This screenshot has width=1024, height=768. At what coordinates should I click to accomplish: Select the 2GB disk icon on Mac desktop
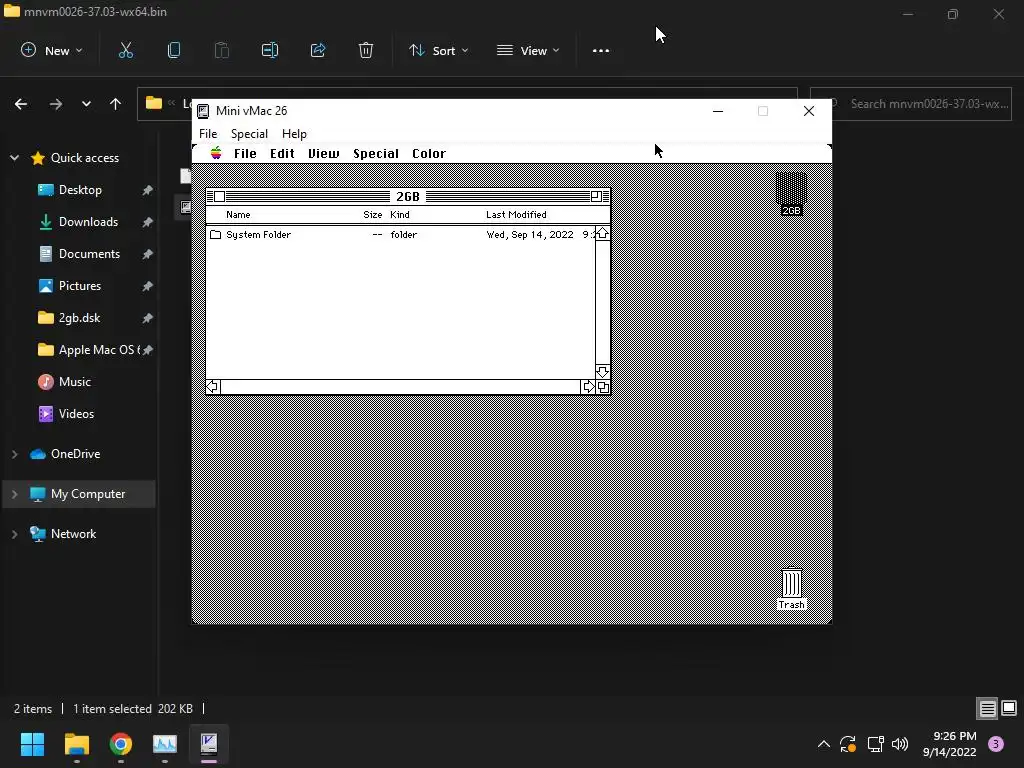tap(791, 194)
